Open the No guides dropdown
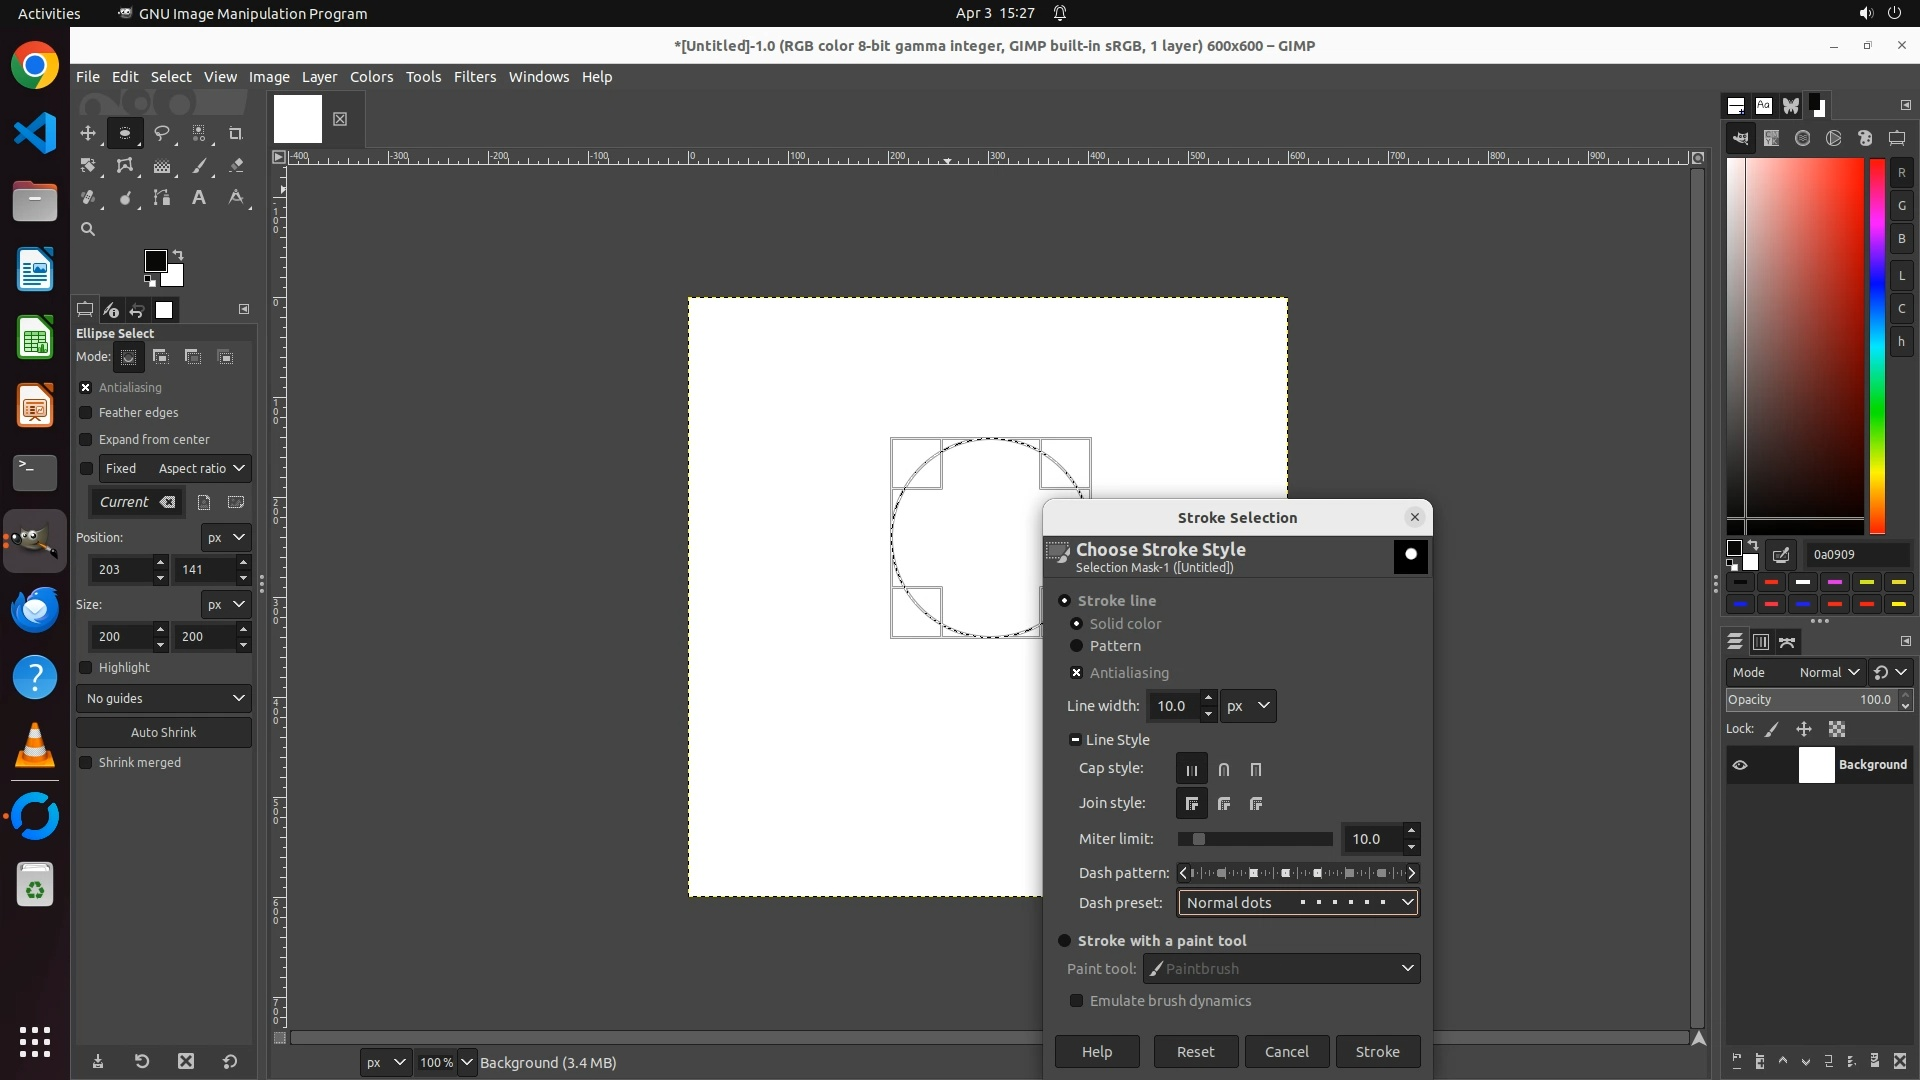Image resolution: width=1920 pixels, height=1080 pixels. [x=164, y=699]
